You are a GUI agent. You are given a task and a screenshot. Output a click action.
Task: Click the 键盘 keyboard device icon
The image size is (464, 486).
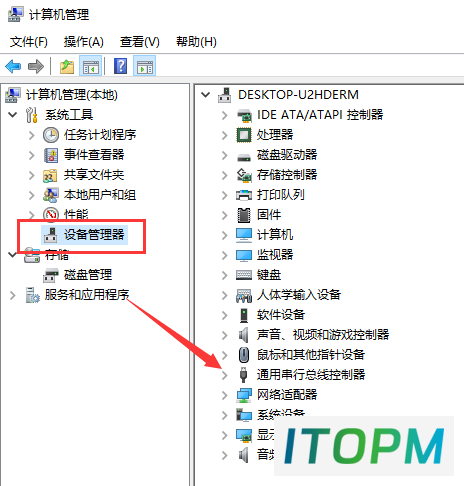pos(244,275)
